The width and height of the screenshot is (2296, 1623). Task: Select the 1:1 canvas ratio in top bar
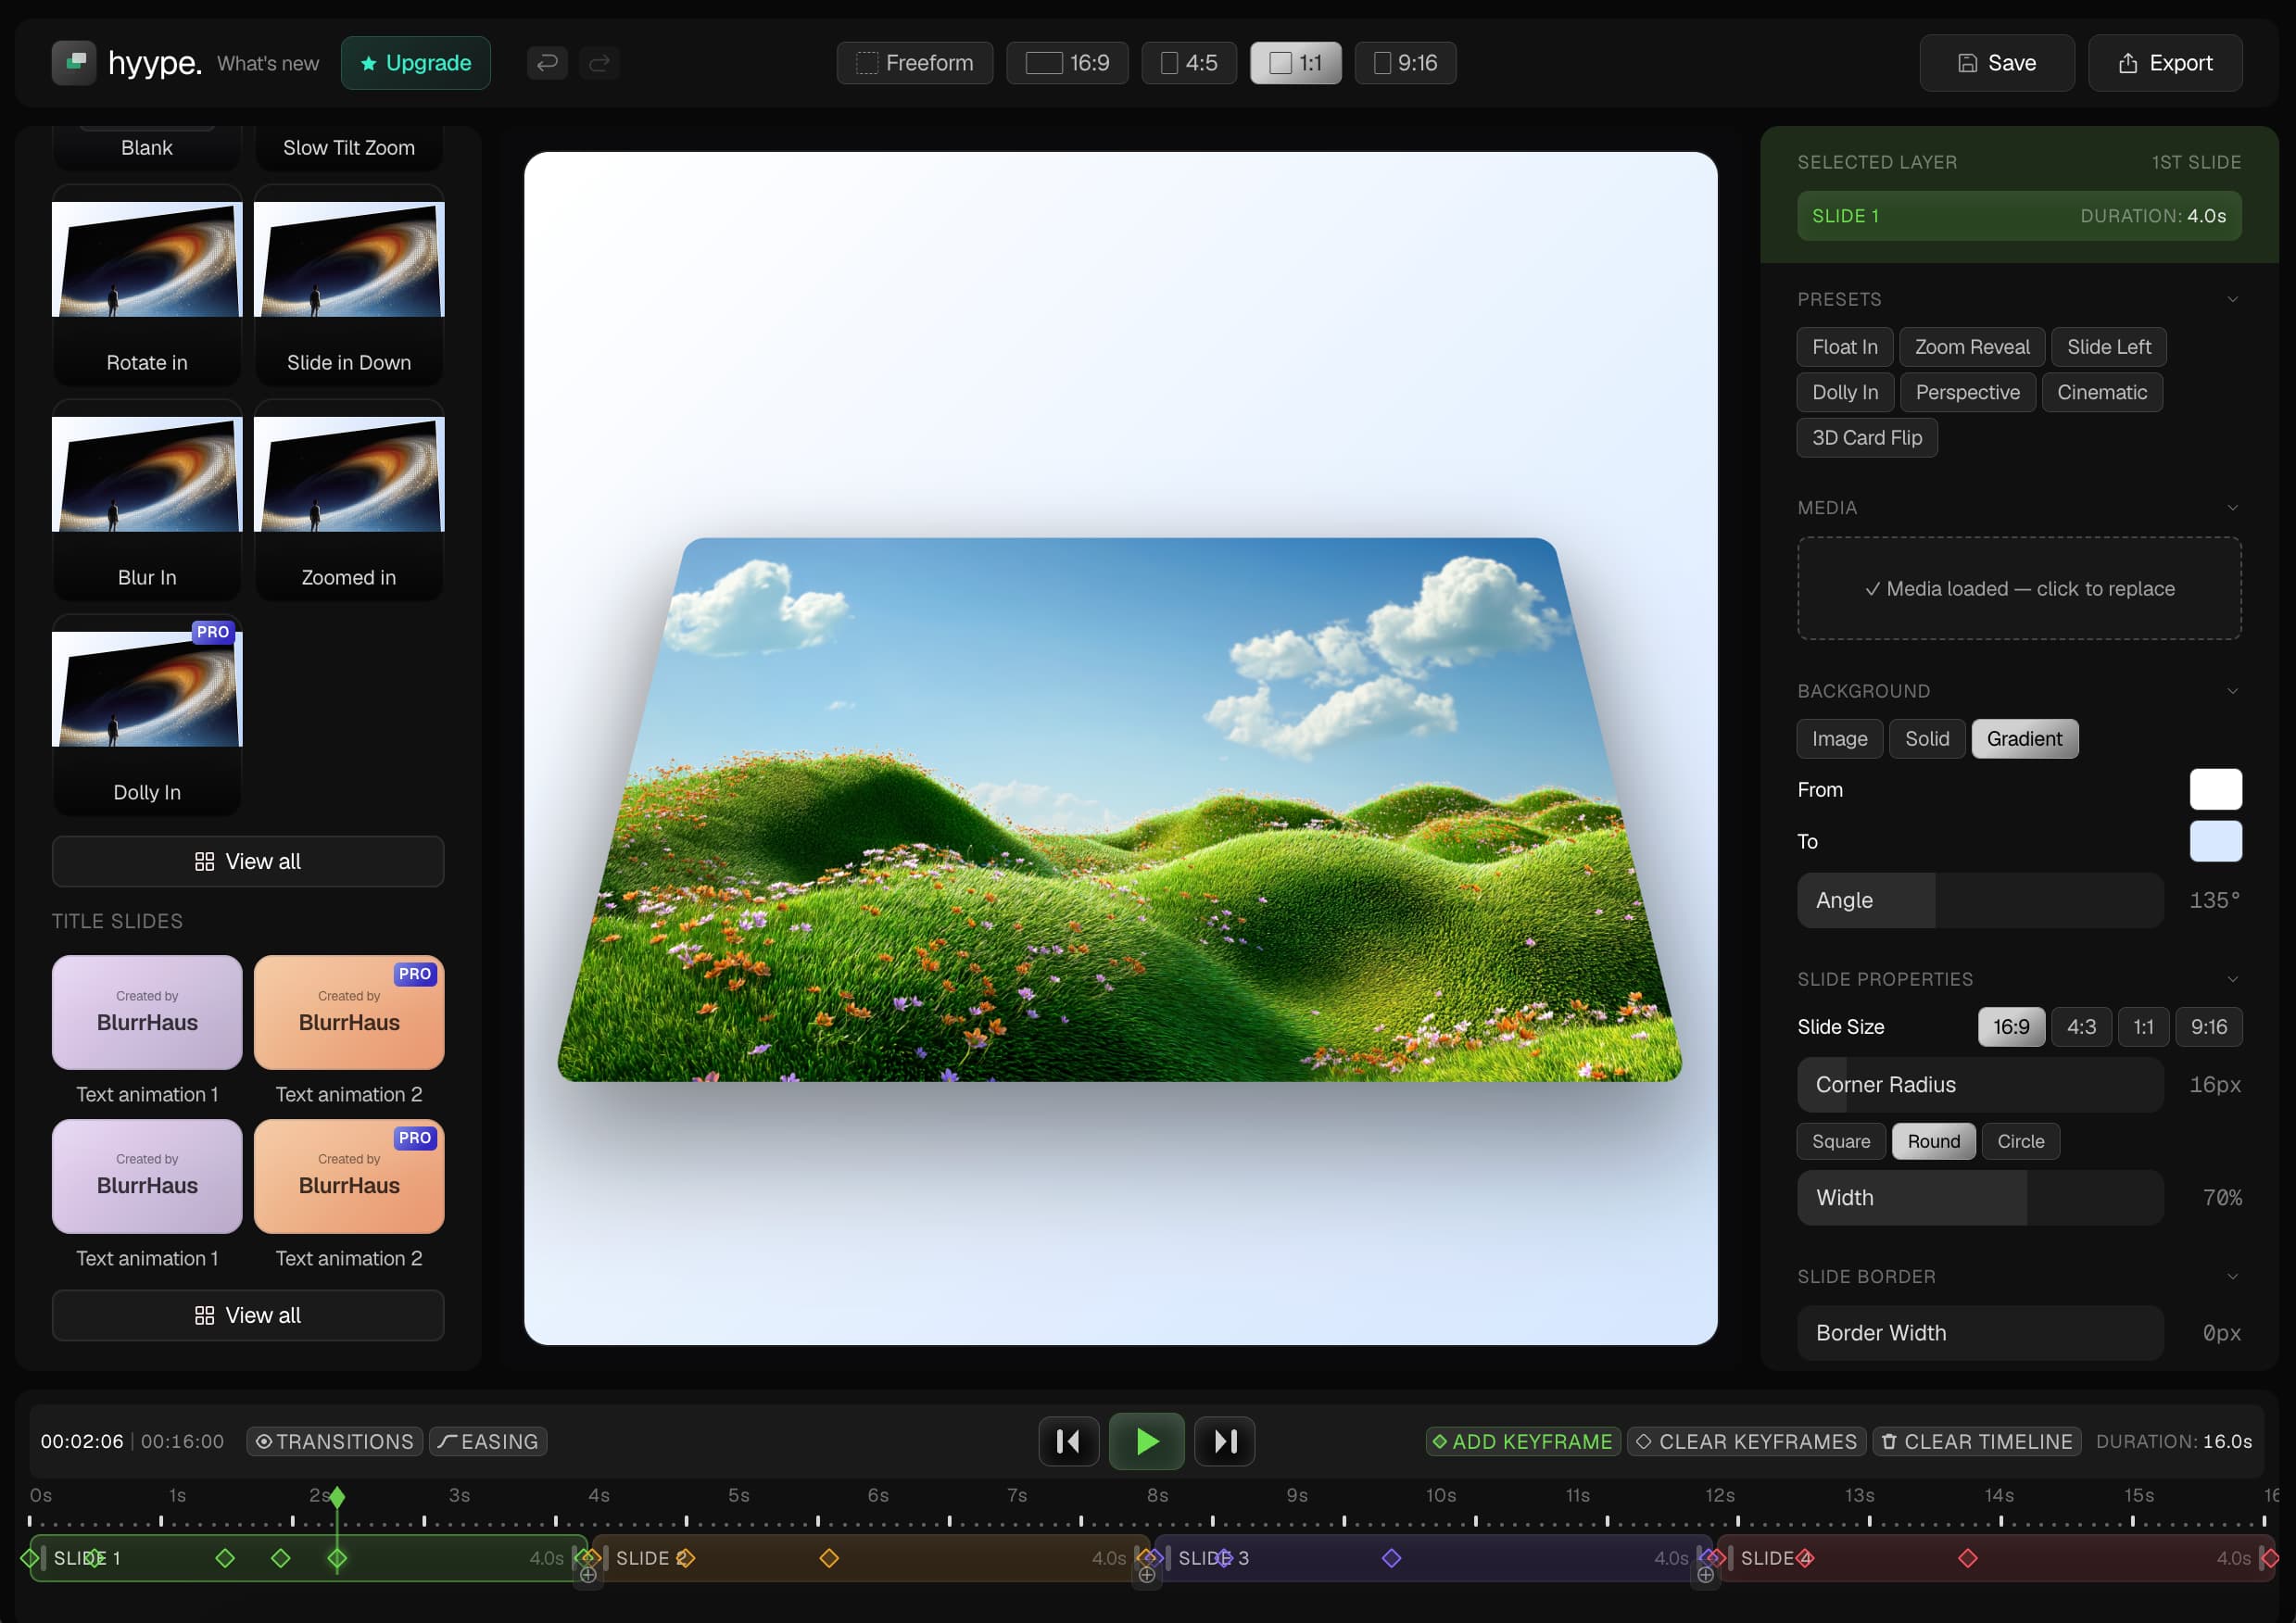click(1296, 63)
